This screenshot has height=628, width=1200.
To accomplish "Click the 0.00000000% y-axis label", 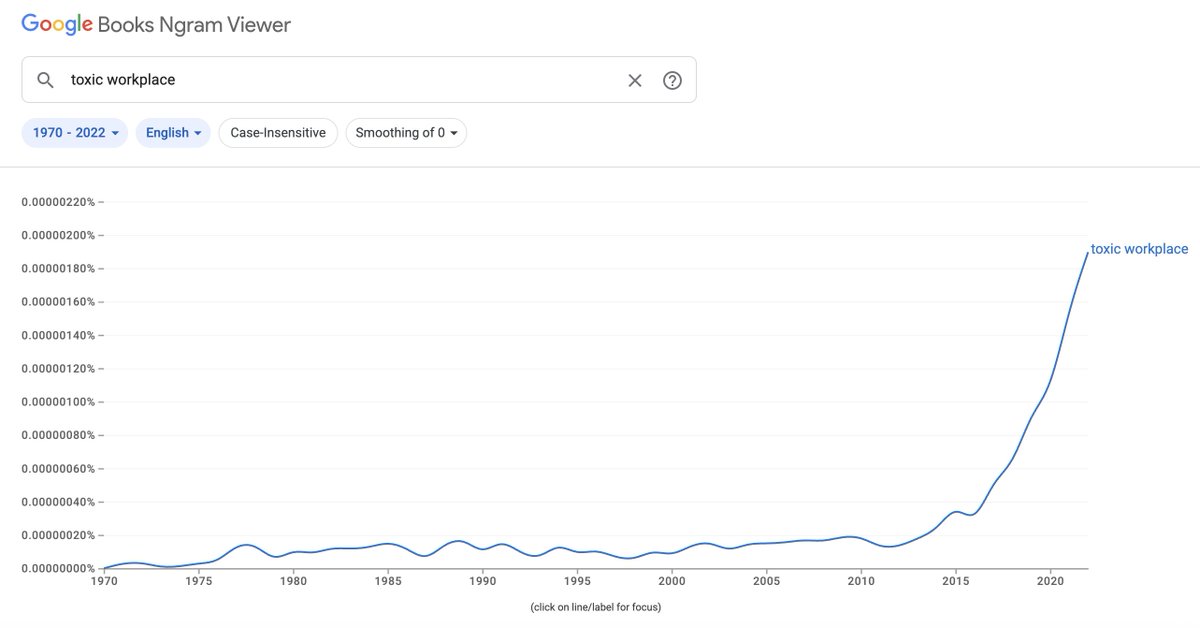I will coord(58,568).
